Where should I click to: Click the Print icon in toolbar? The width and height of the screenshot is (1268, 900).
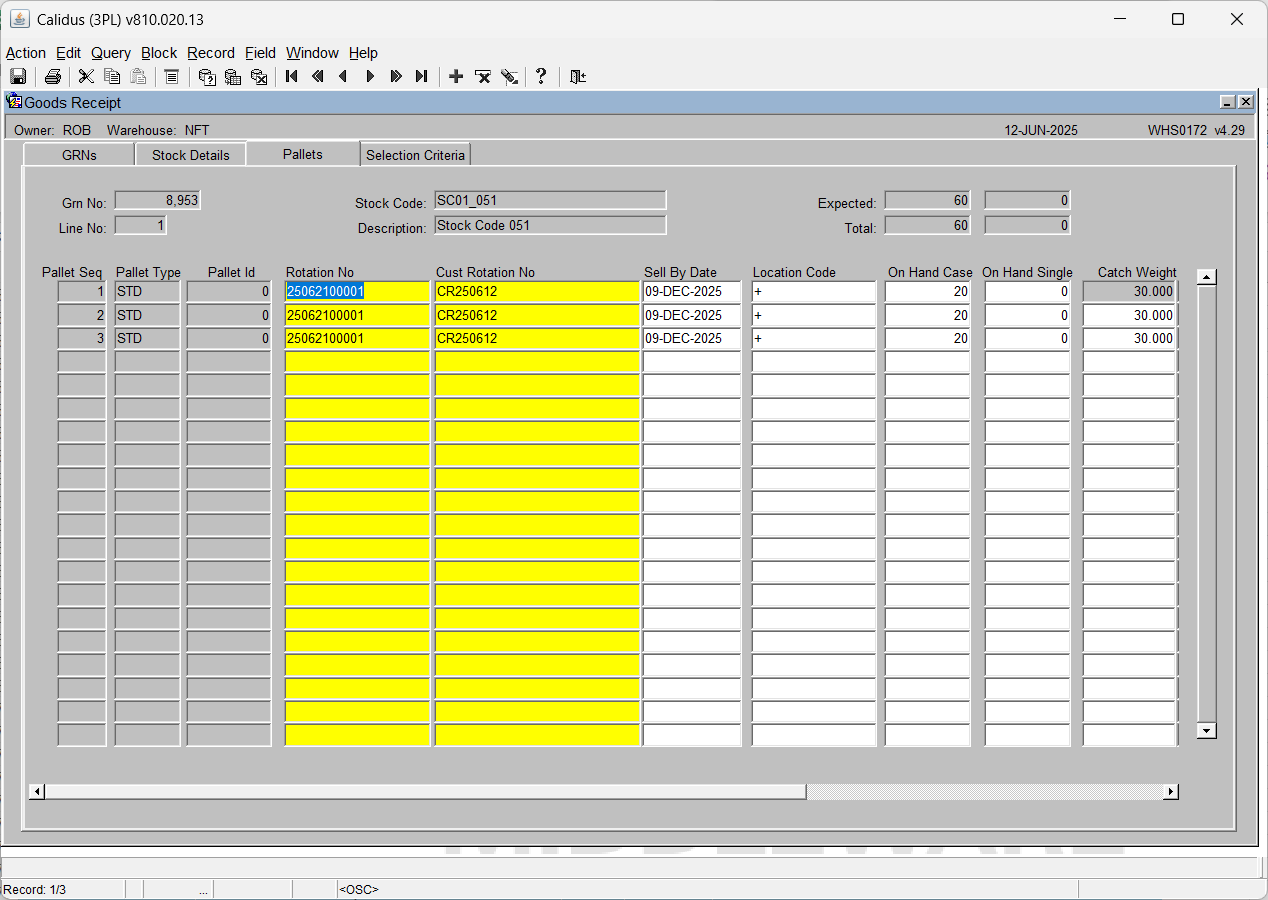53,76
